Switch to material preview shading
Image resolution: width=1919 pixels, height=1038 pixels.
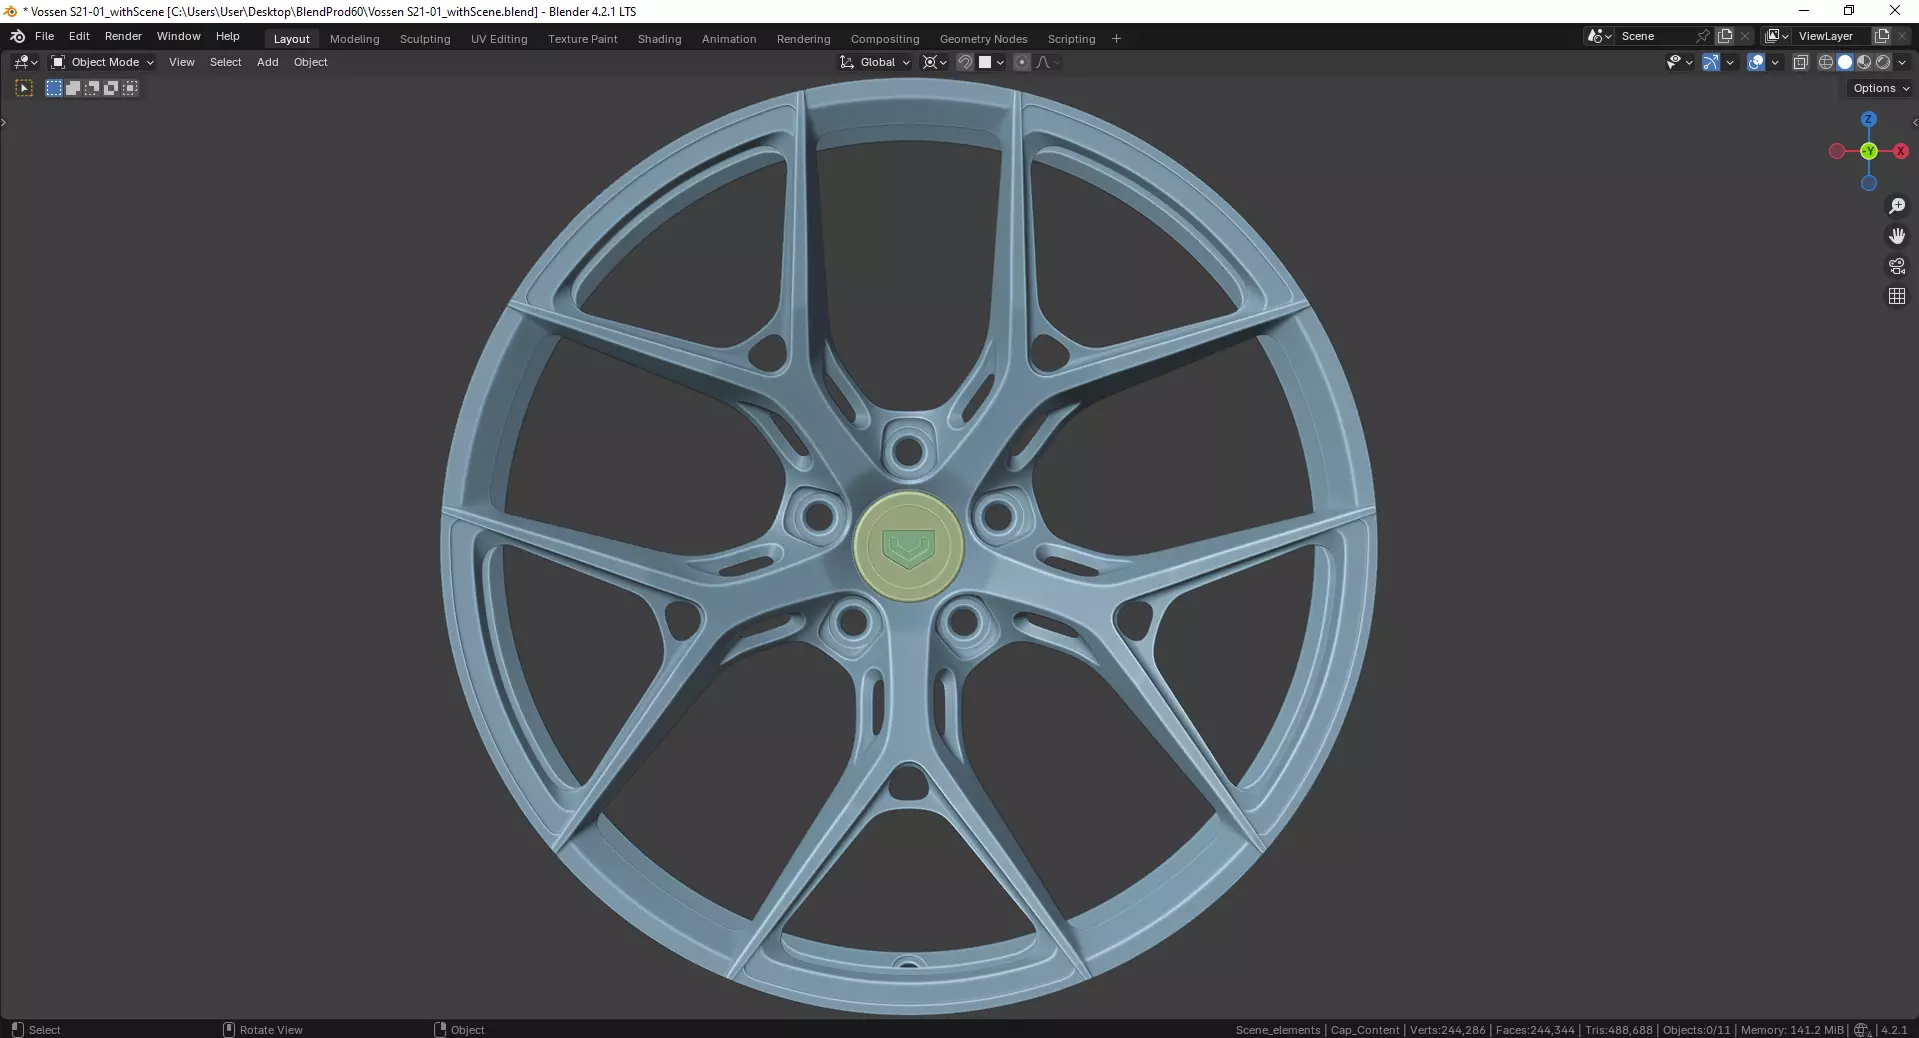click(1864, 62)
